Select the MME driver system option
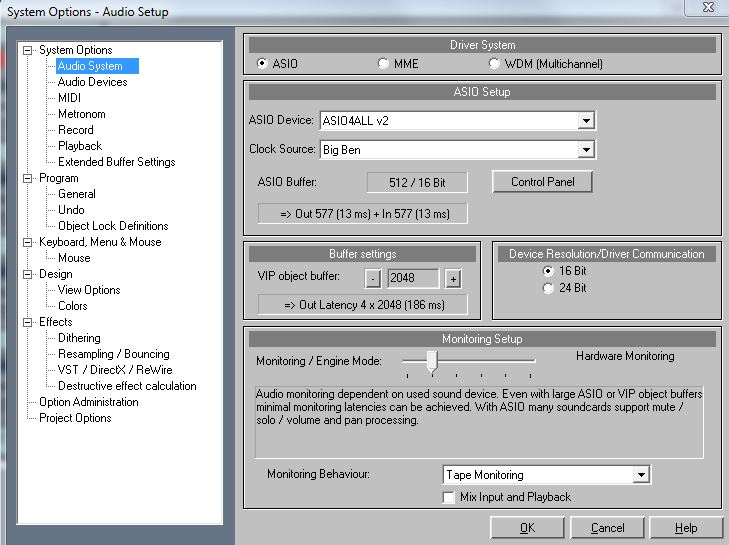The width and height of the screenshot is (729, 545). coord(383,63)
